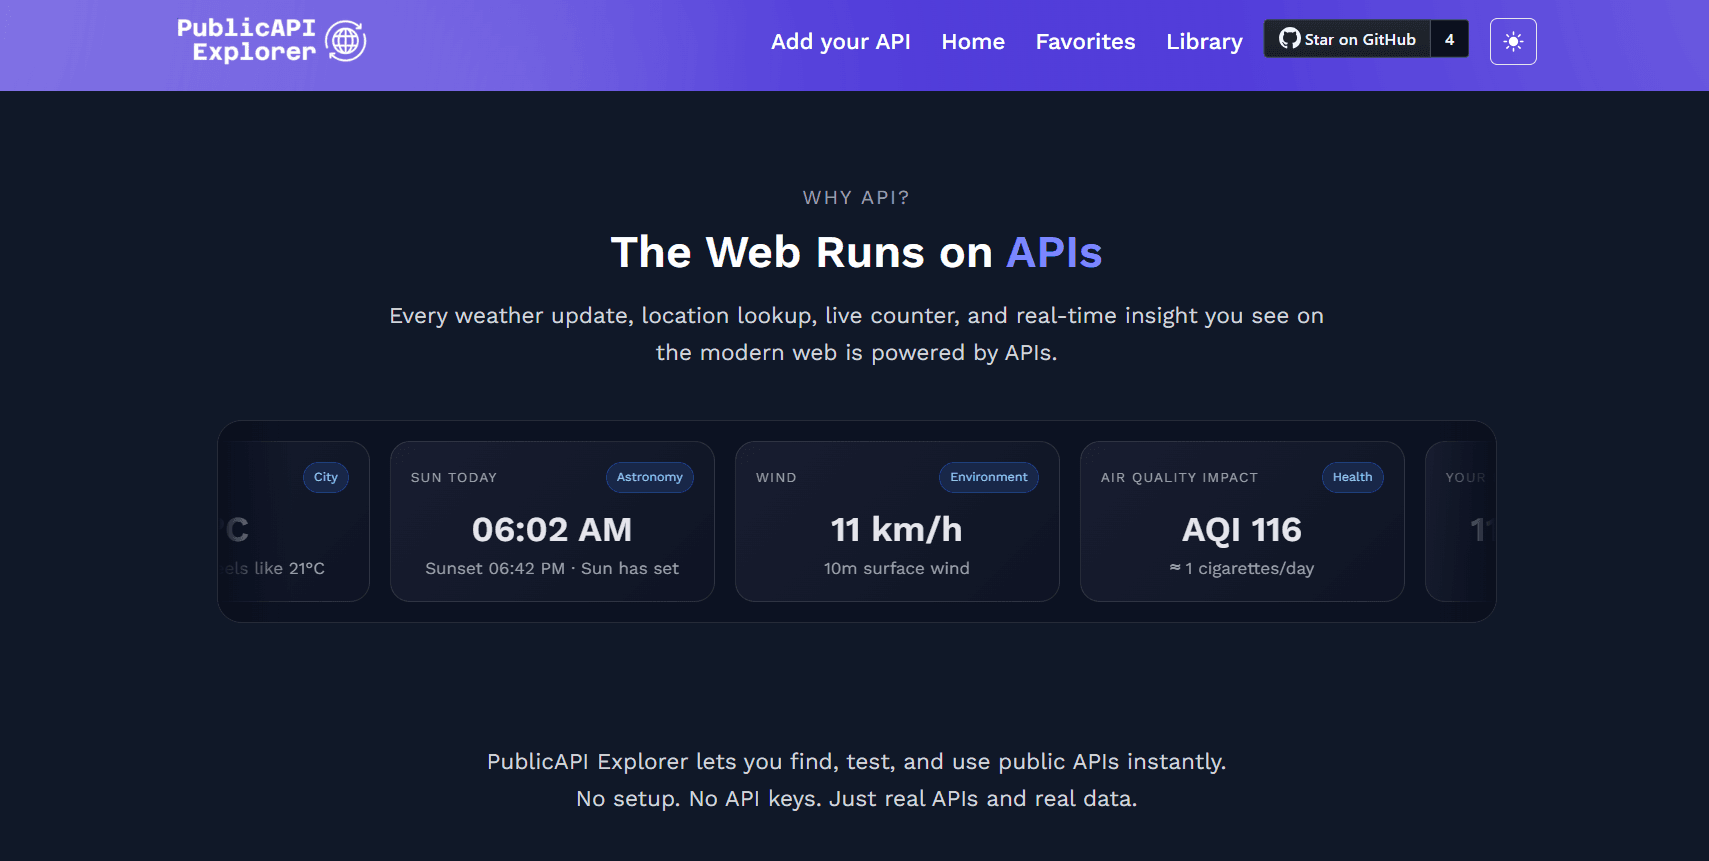Viewport: 1709px width, 861px height.
Task: Click the WHY API? heading
Action: pyautogui.click(x=857, y=197)
